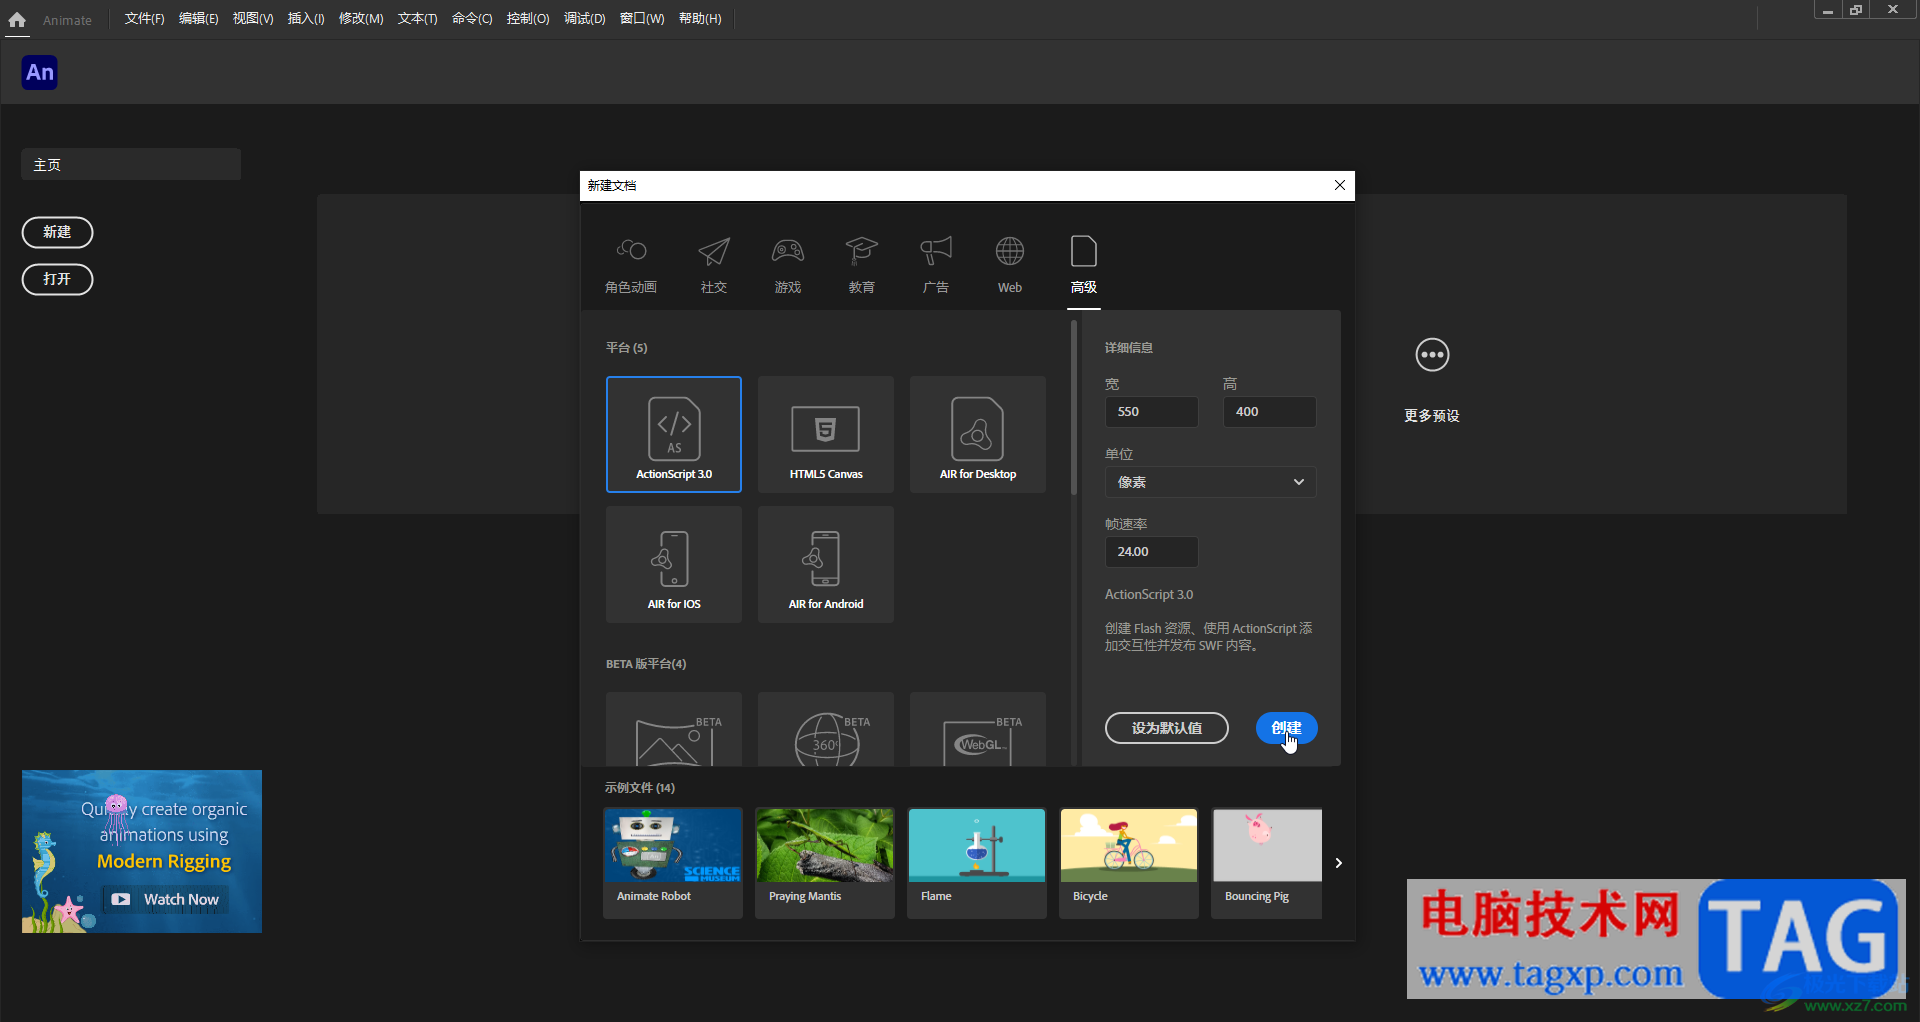Open the 视图(V) menu

tap(253, 19)
